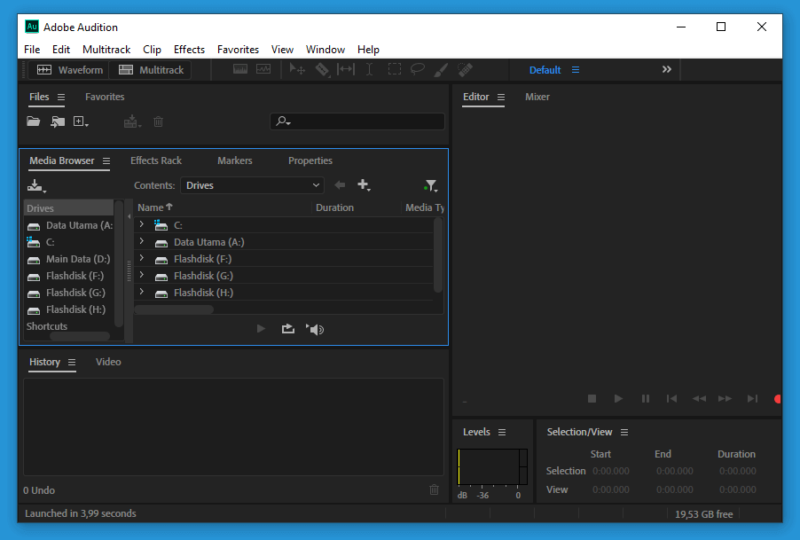Select the Paintbrush Selection tool
This screenshot has height=540, width=800.
point(441,70)
